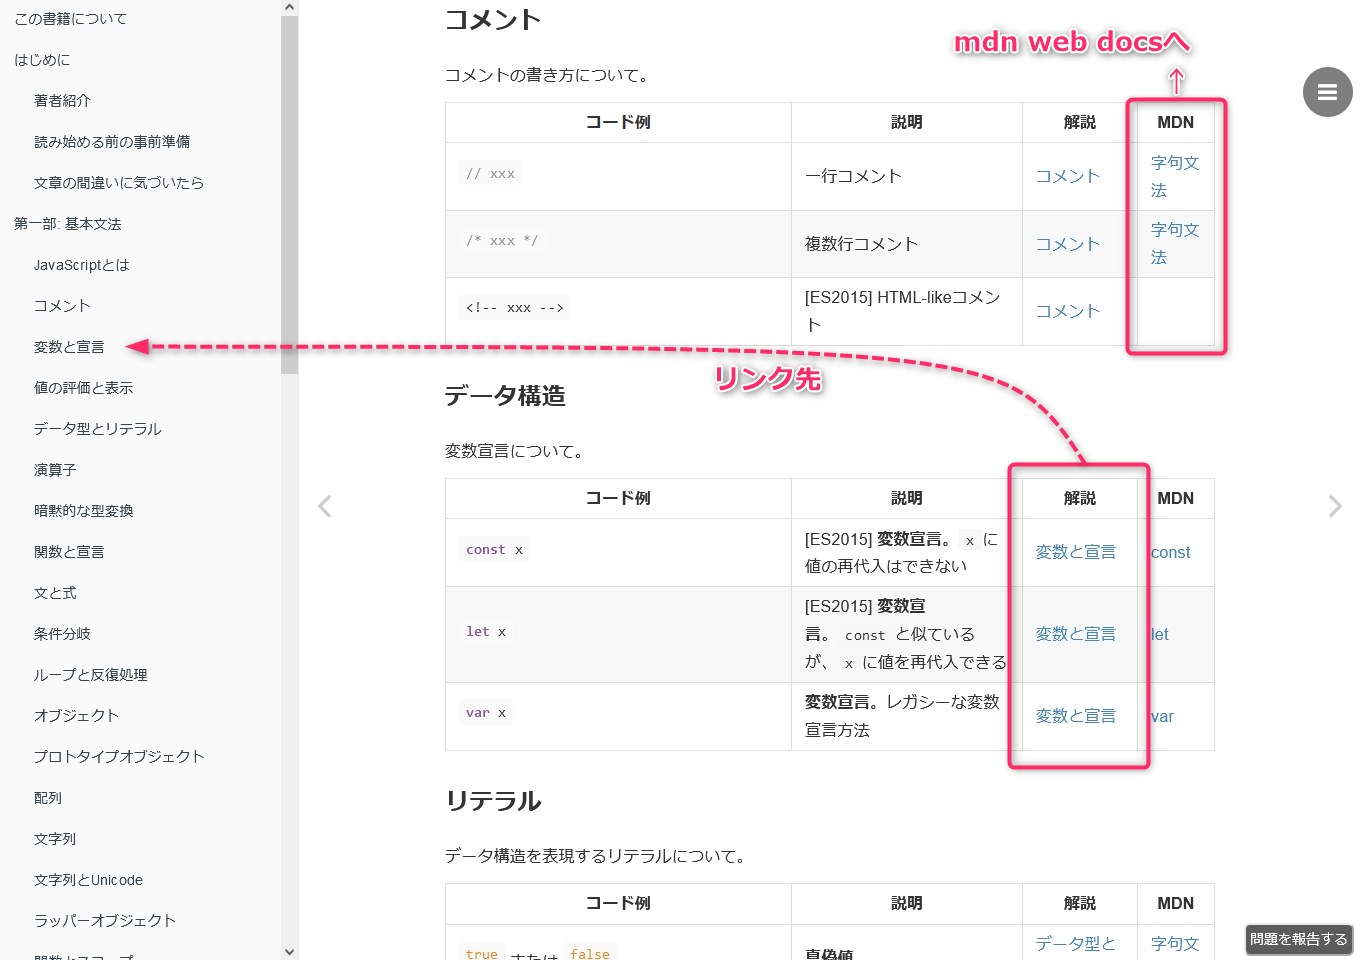
Task: Open 変数と宣言 link in let x row
Action: 1076,634
